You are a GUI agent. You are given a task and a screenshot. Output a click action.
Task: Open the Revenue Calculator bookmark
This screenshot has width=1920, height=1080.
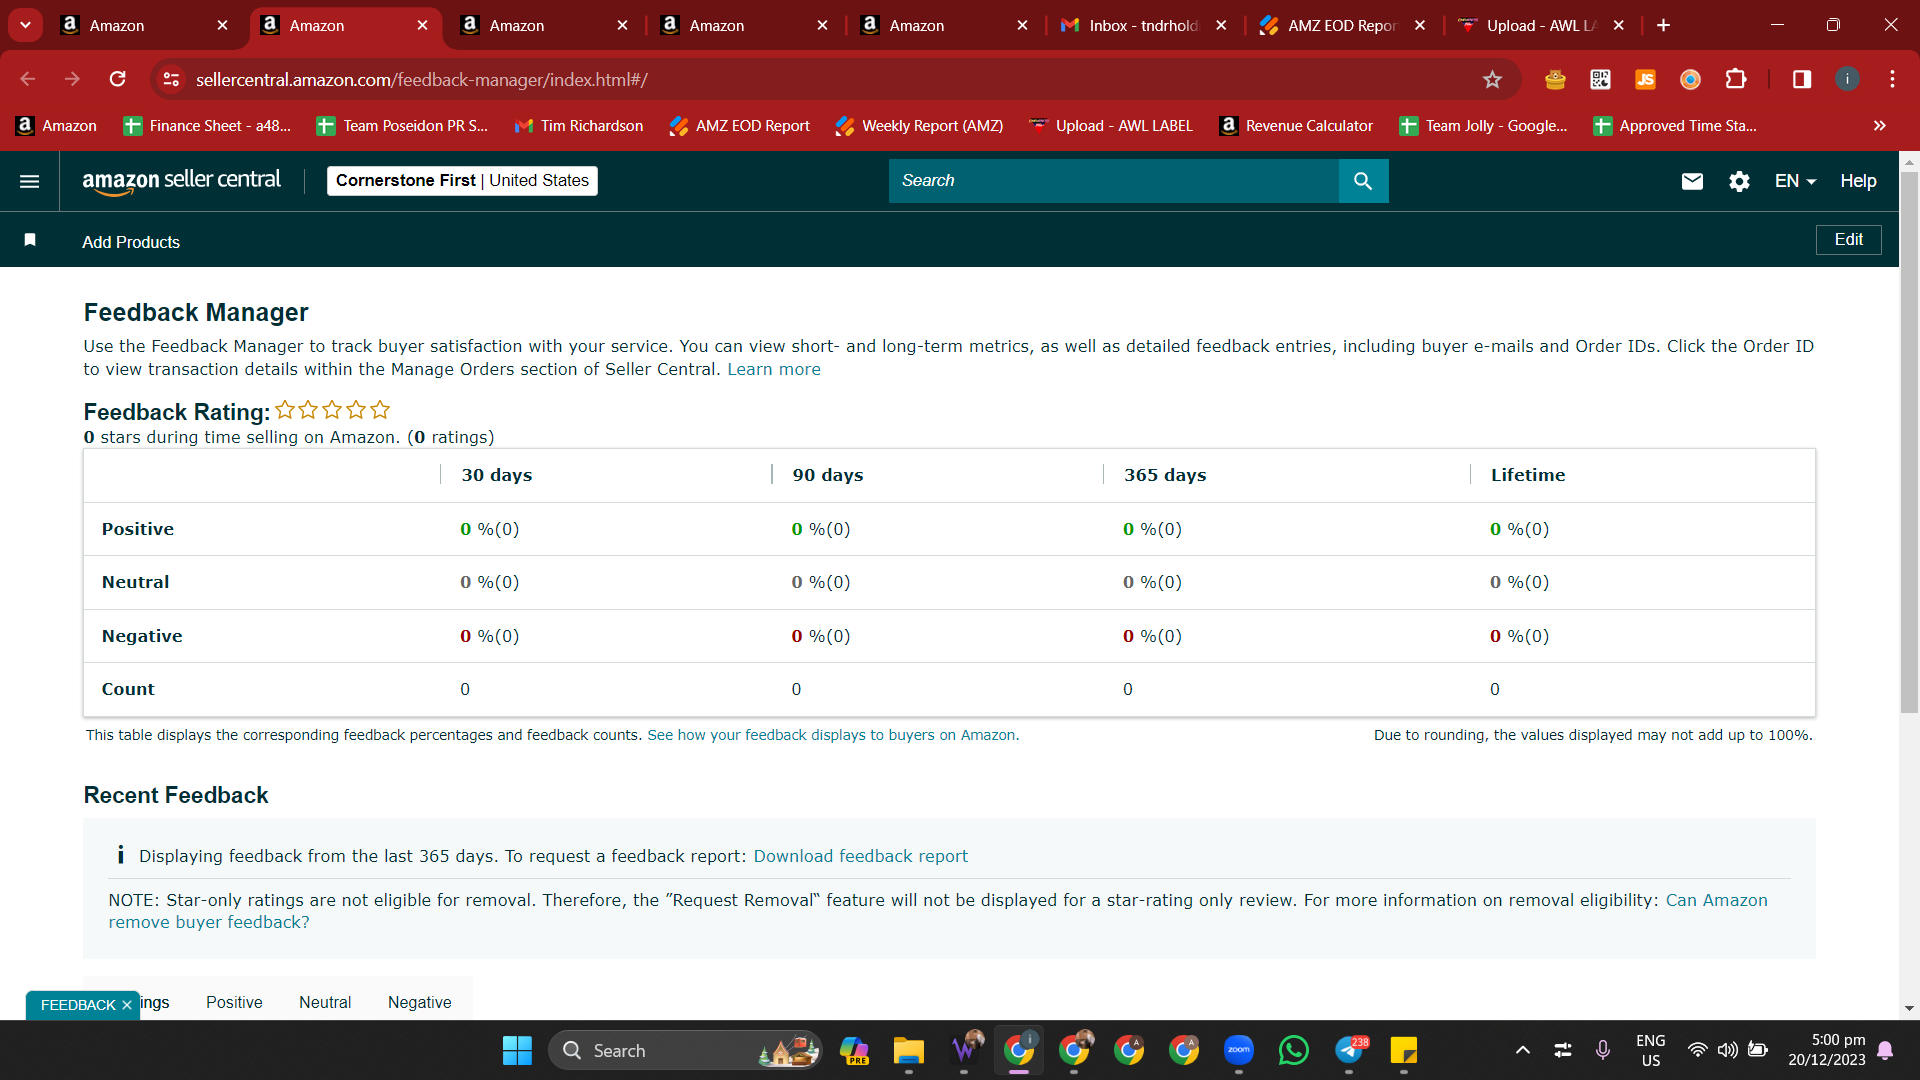click(1296, 126)
